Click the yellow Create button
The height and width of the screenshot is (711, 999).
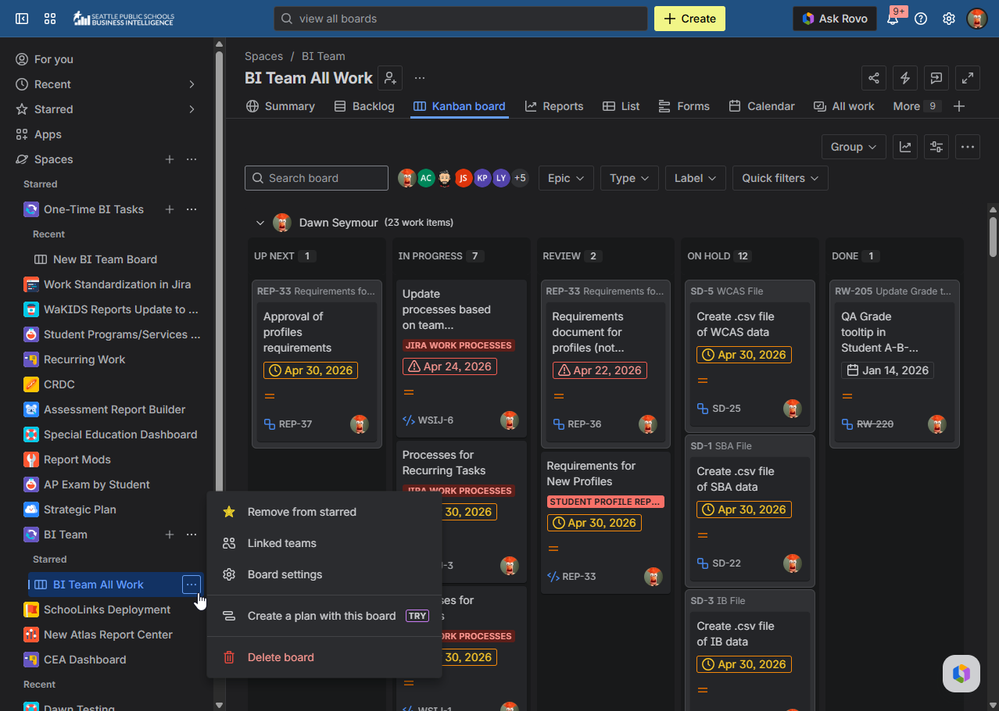pyautogui.click(x=689, y=18)
